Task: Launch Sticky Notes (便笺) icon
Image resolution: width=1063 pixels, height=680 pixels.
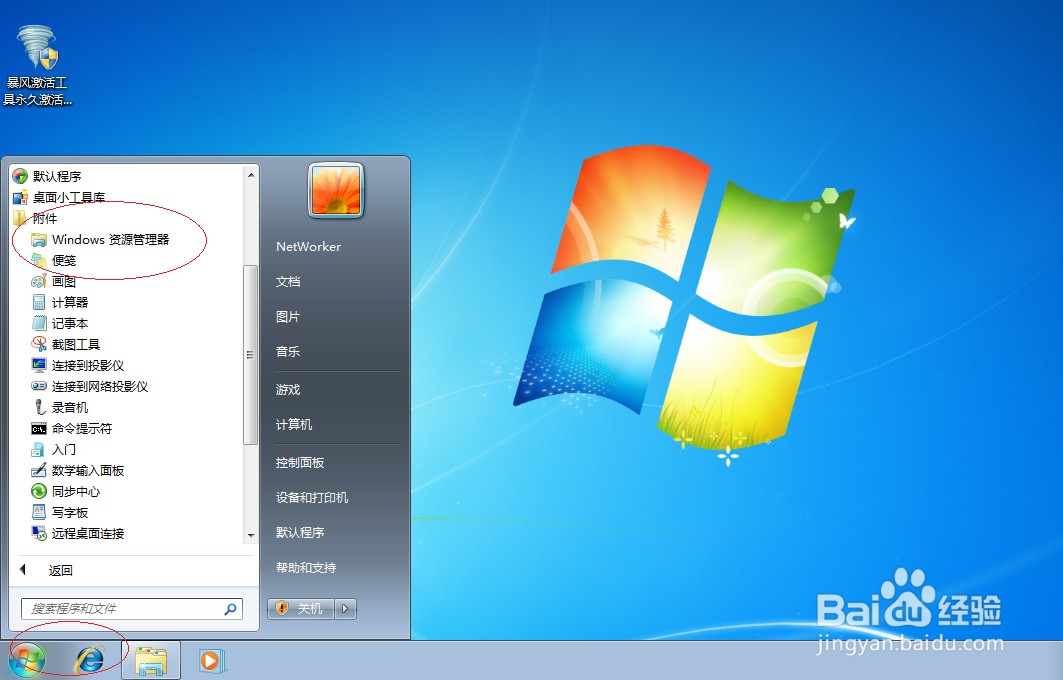Action: (39, 260)
